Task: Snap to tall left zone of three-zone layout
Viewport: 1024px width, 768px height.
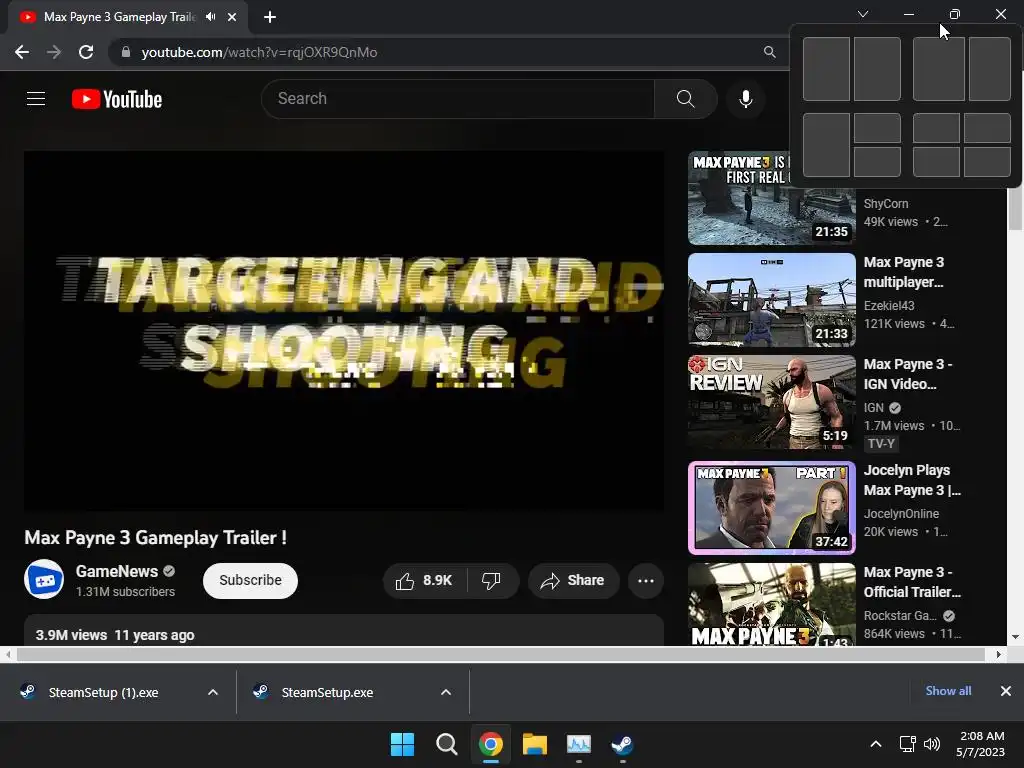Action: pos(826,145)
